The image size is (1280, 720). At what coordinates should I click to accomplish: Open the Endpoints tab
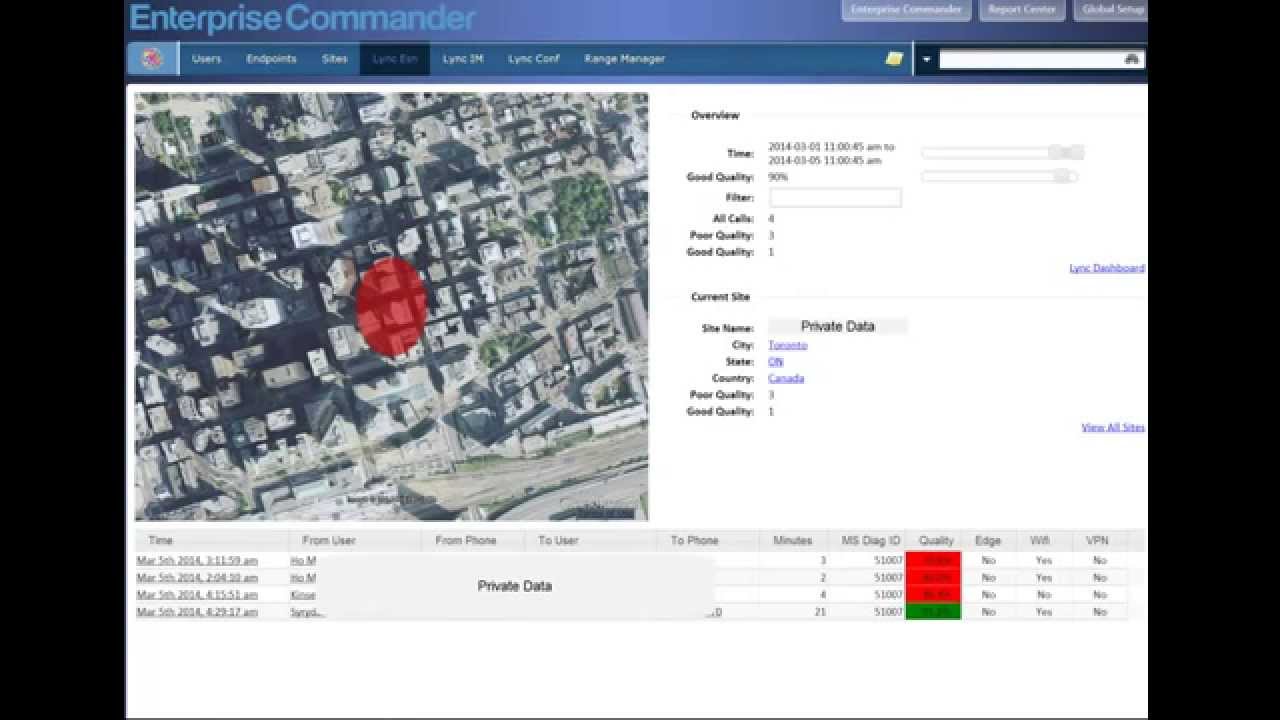click(271, 59)
